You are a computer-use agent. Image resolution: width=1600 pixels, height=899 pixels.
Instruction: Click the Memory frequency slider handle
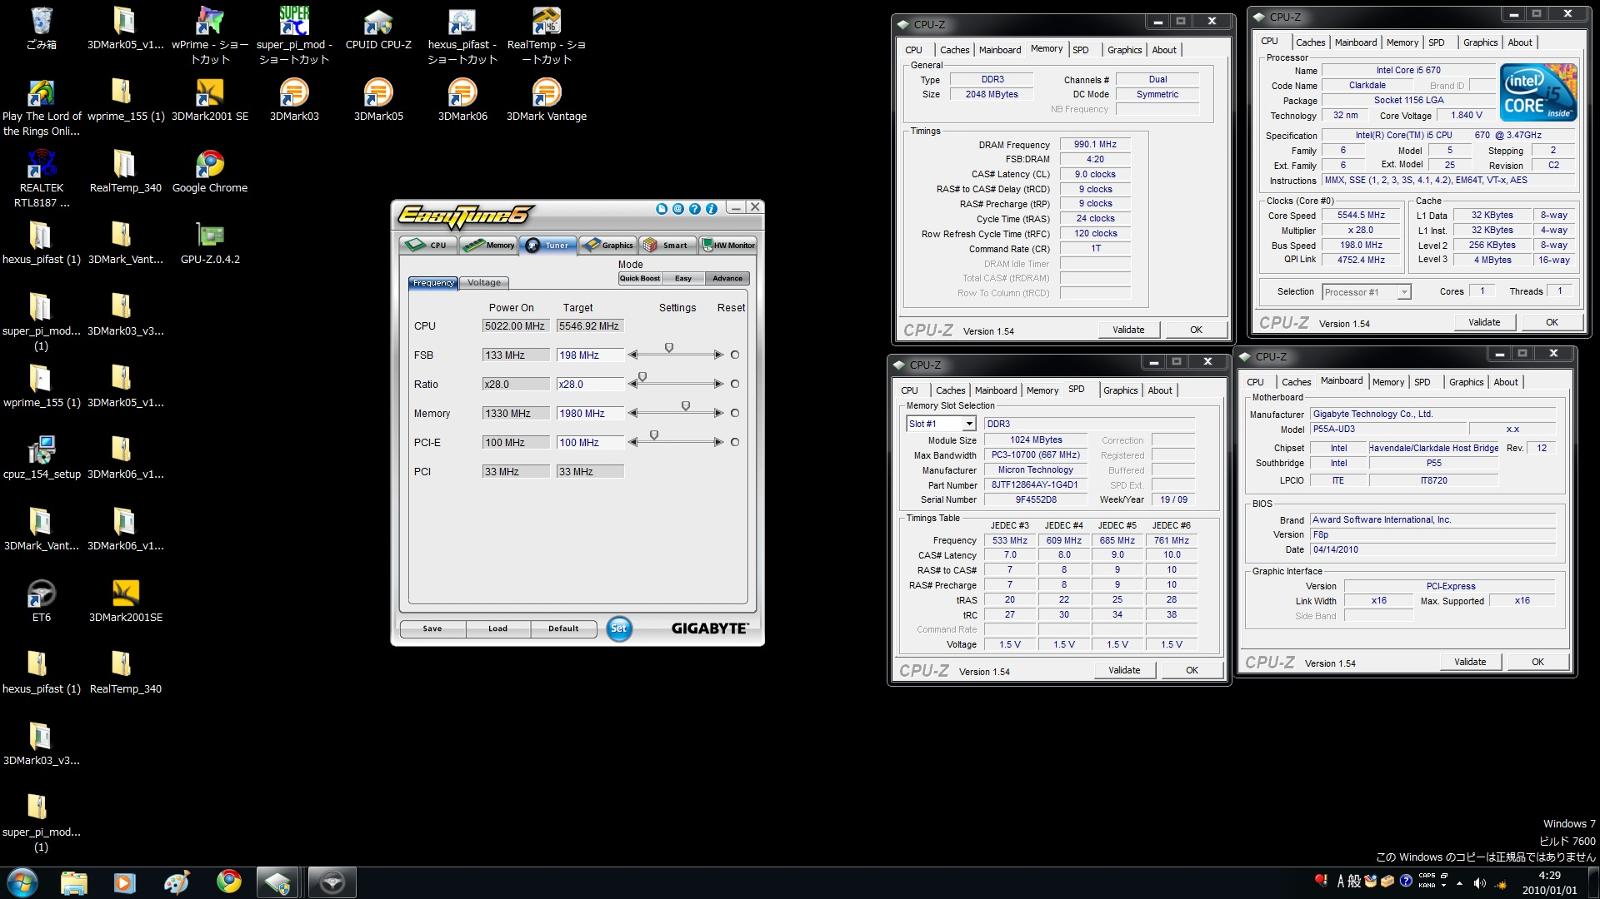point(685,406)
